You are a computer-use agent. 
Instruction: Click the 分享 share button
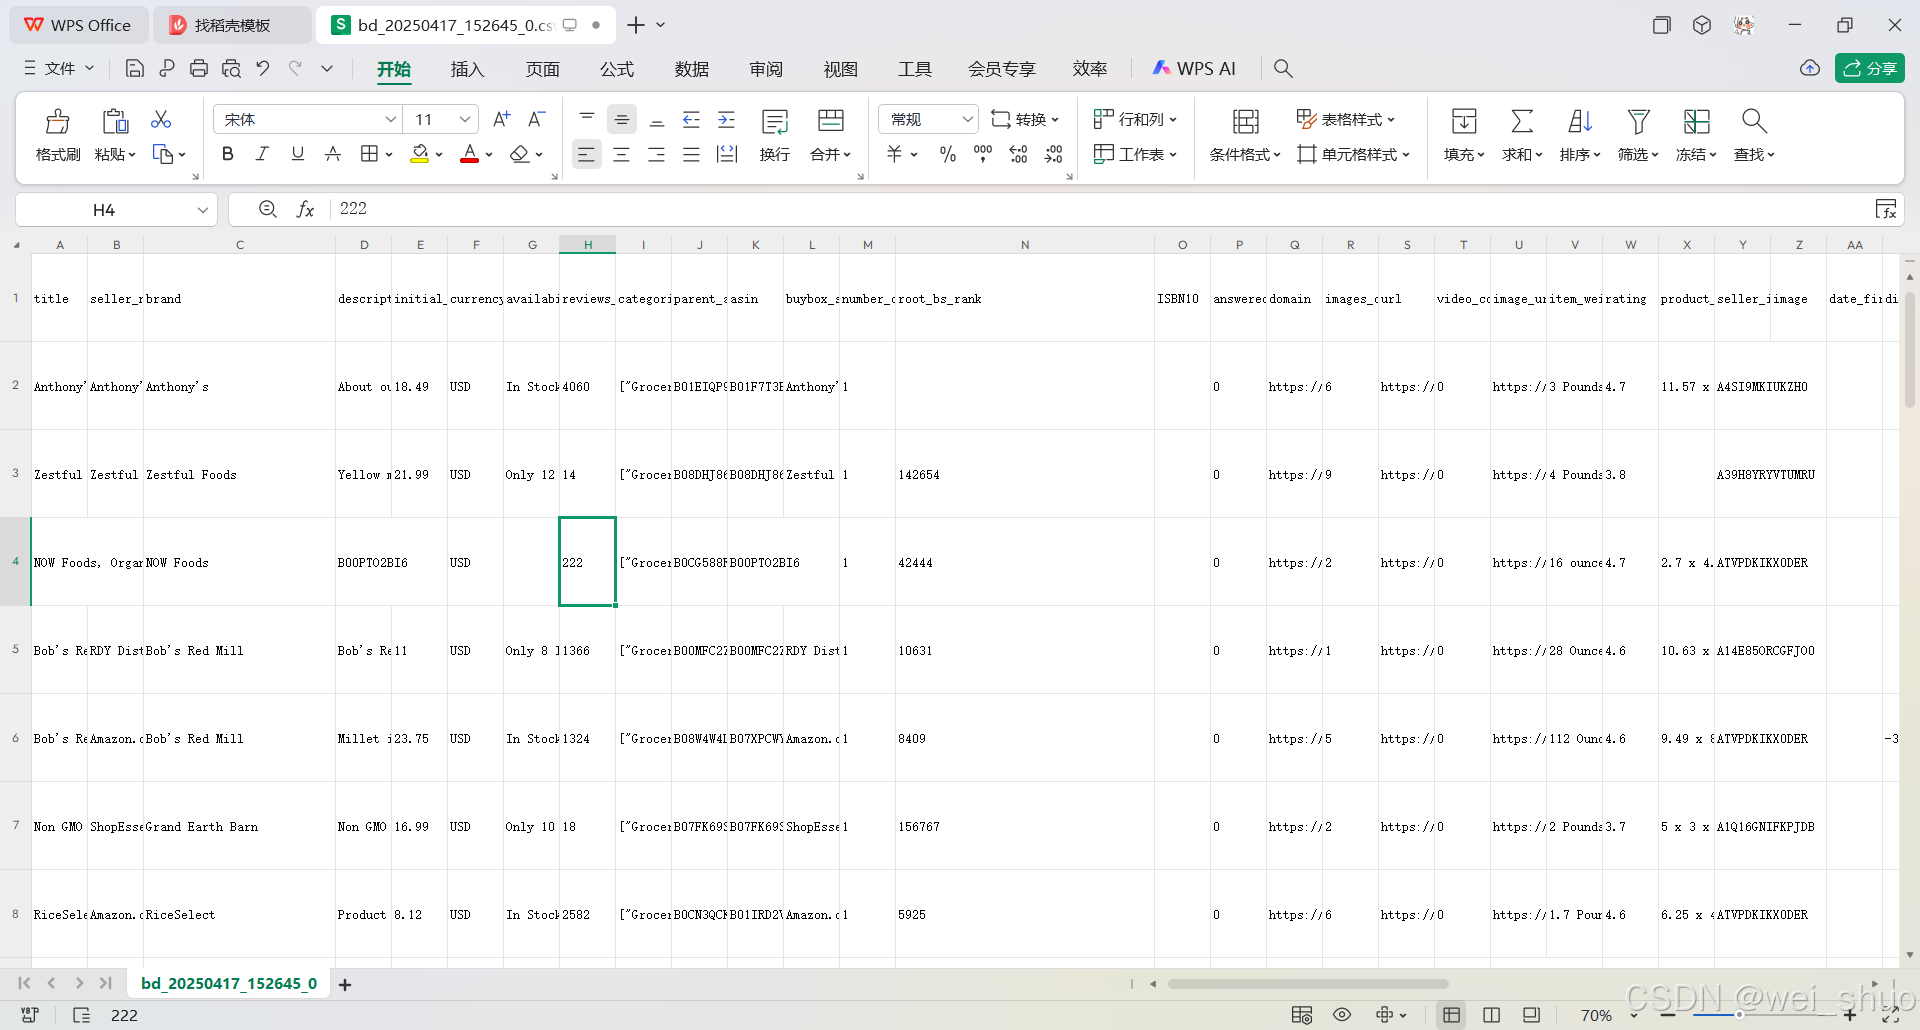coord(1870,68)
